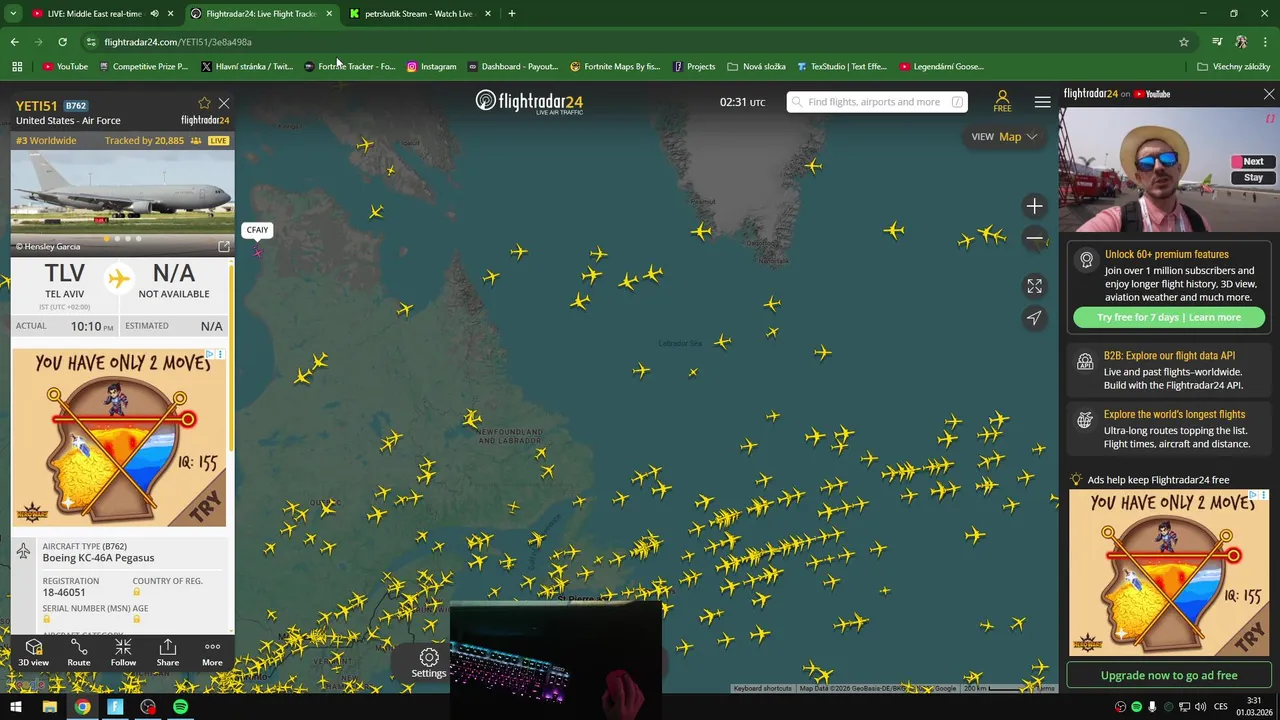Switch to petrskutik Stream tab
1280x720 pixels.
point(418,14)
